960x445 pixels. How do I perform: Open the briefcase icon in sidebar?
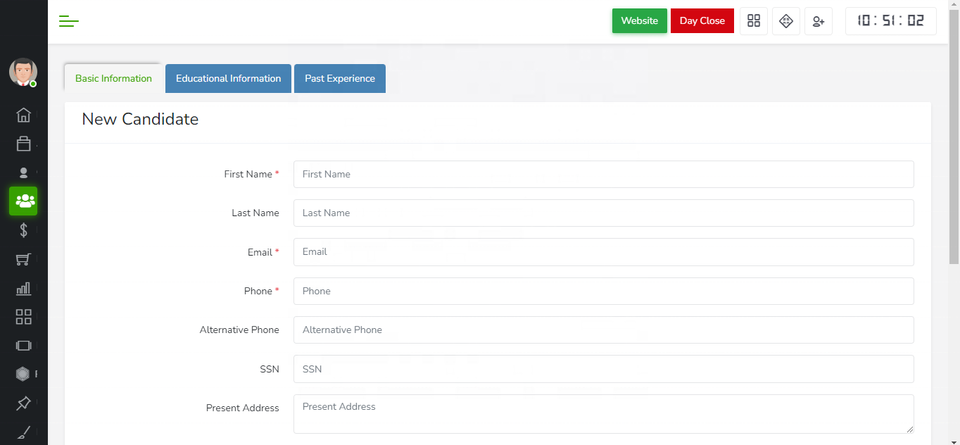[x=23, y=143]
